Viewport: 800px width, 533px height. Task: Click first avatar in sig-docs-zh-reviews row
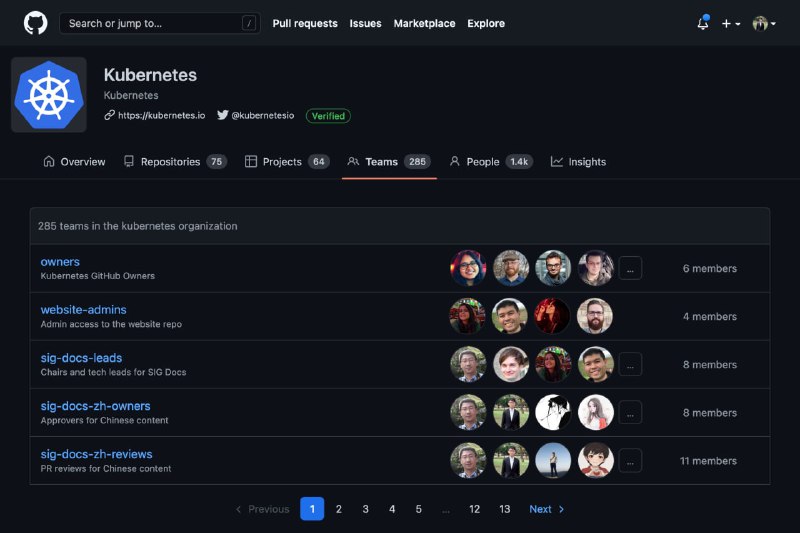pyautogui.click(x=468, y=460)
